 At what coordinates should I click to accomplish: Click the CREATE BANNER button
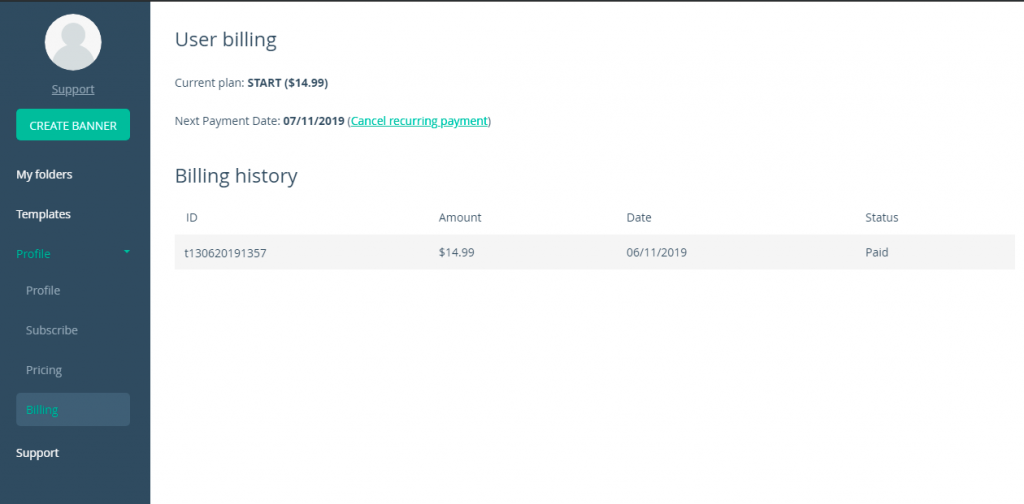(73, 125)
